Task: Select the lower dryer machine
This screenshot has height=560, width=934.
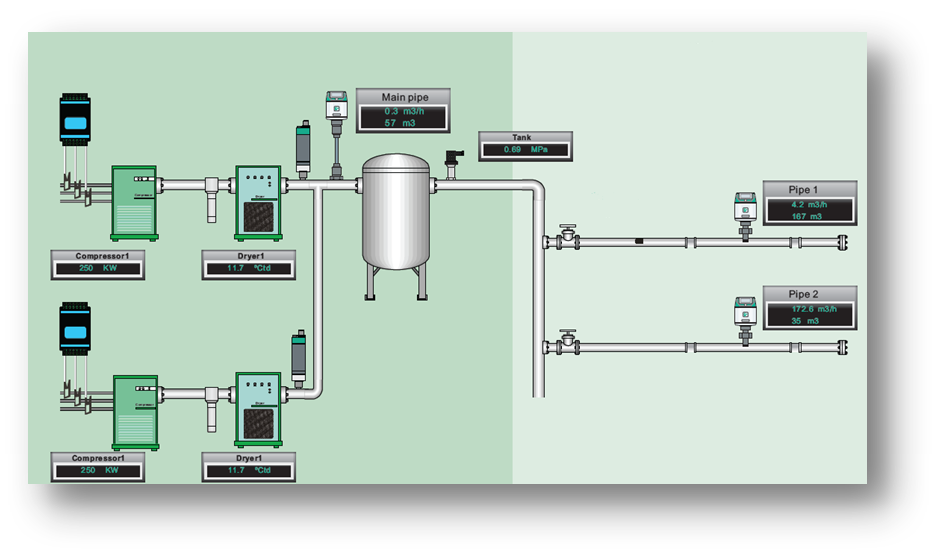Action: coord(258,410)
